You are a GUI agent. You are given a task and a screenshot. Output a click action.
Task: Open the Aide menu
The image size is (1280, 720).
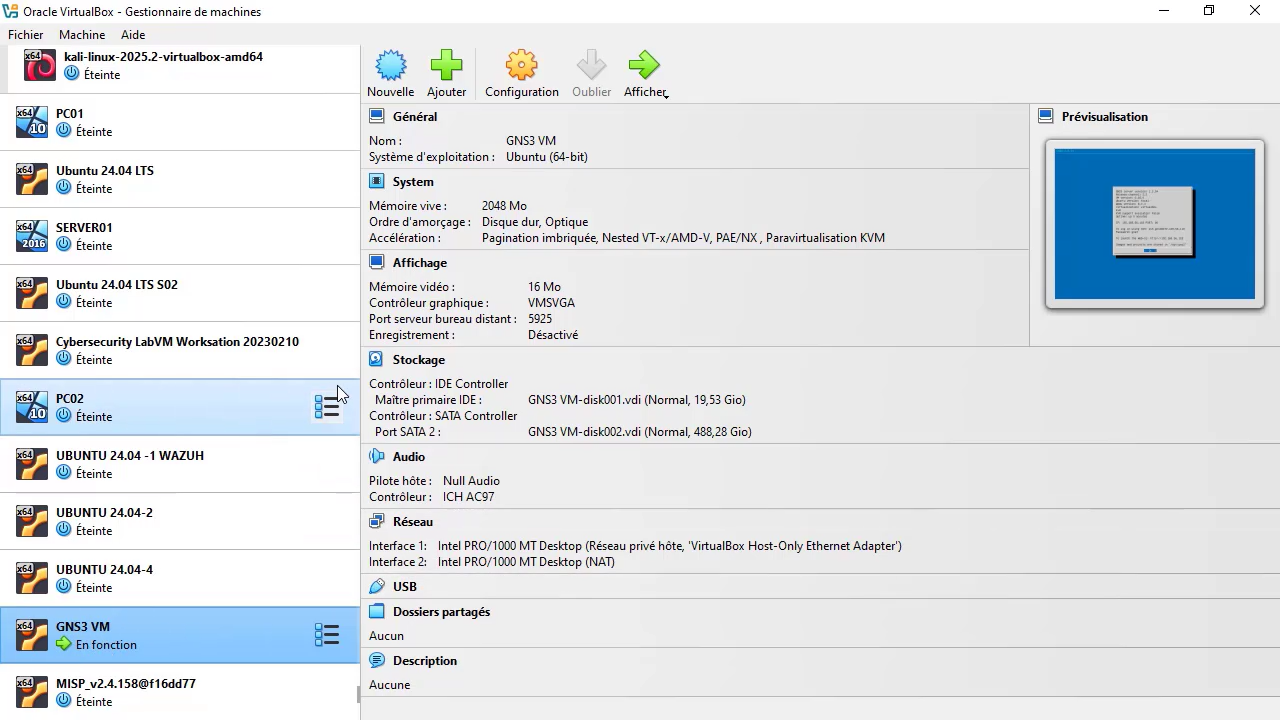click(x=133, y=35)
